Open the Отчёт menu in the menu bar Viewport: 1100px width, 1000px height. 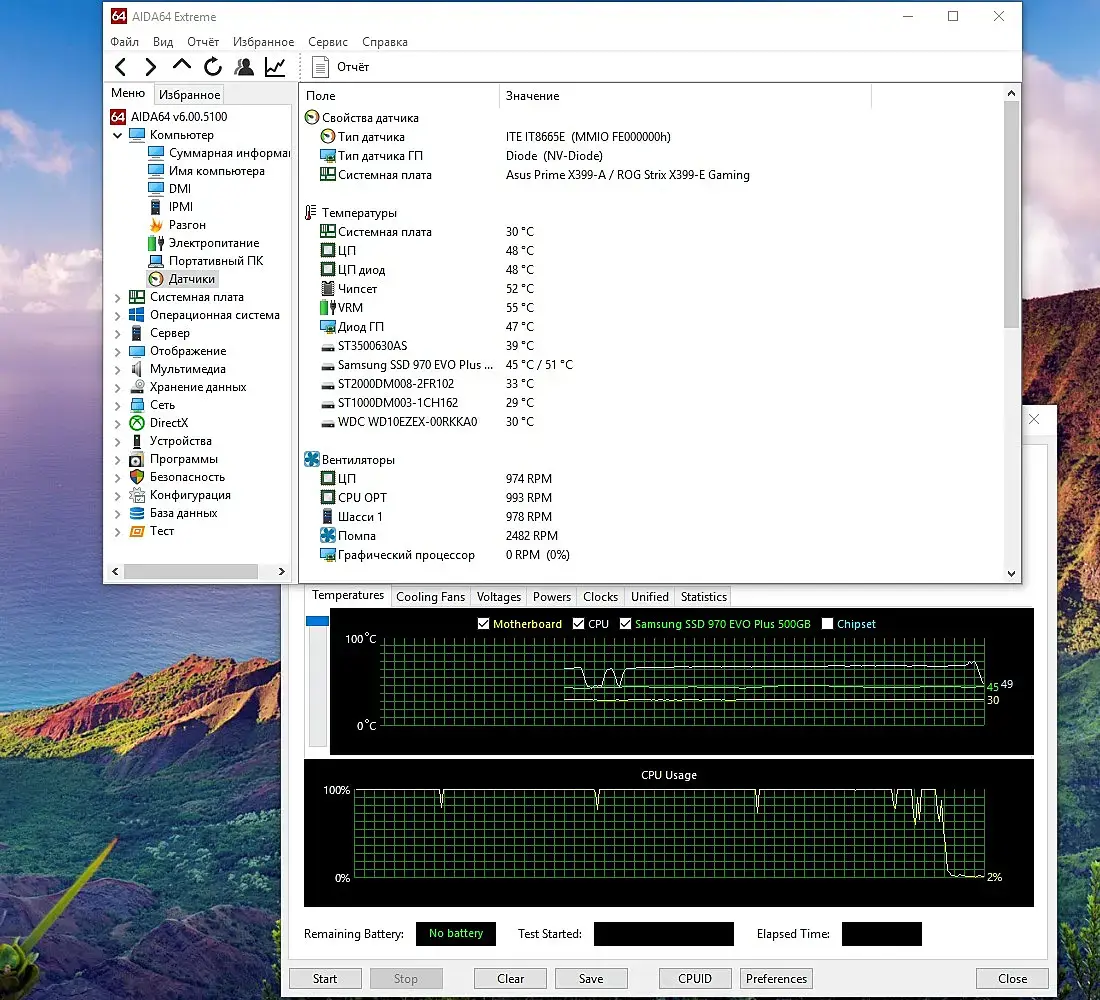tap(203, 42)
